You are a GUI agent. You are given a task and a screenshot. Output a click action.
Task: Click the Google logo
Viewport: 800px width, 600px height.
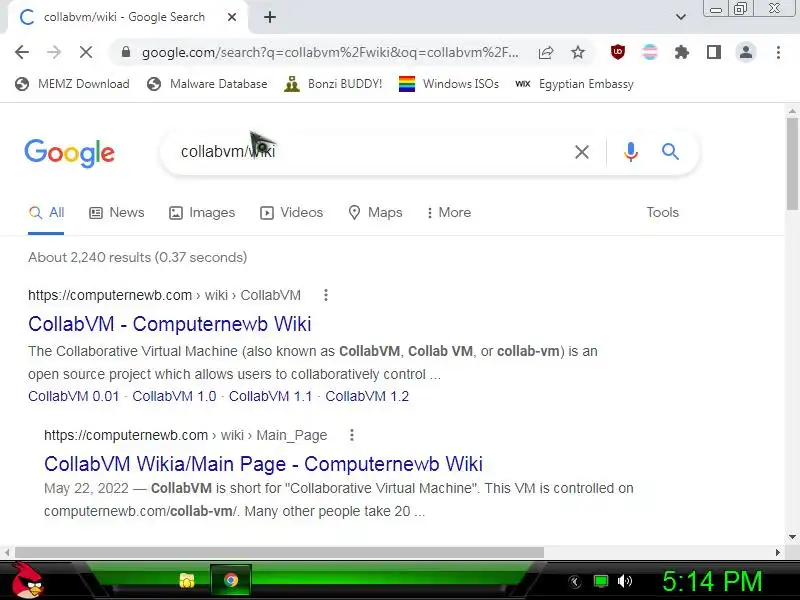pos(69,153)
